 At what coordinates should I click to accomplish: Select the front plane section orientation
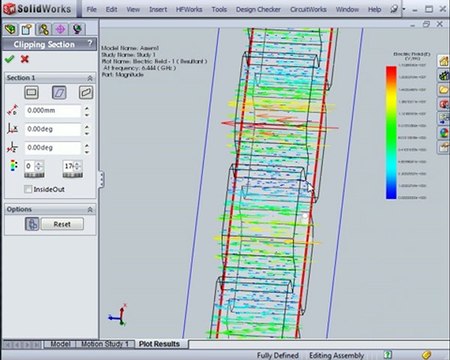[x=32, y=92]
